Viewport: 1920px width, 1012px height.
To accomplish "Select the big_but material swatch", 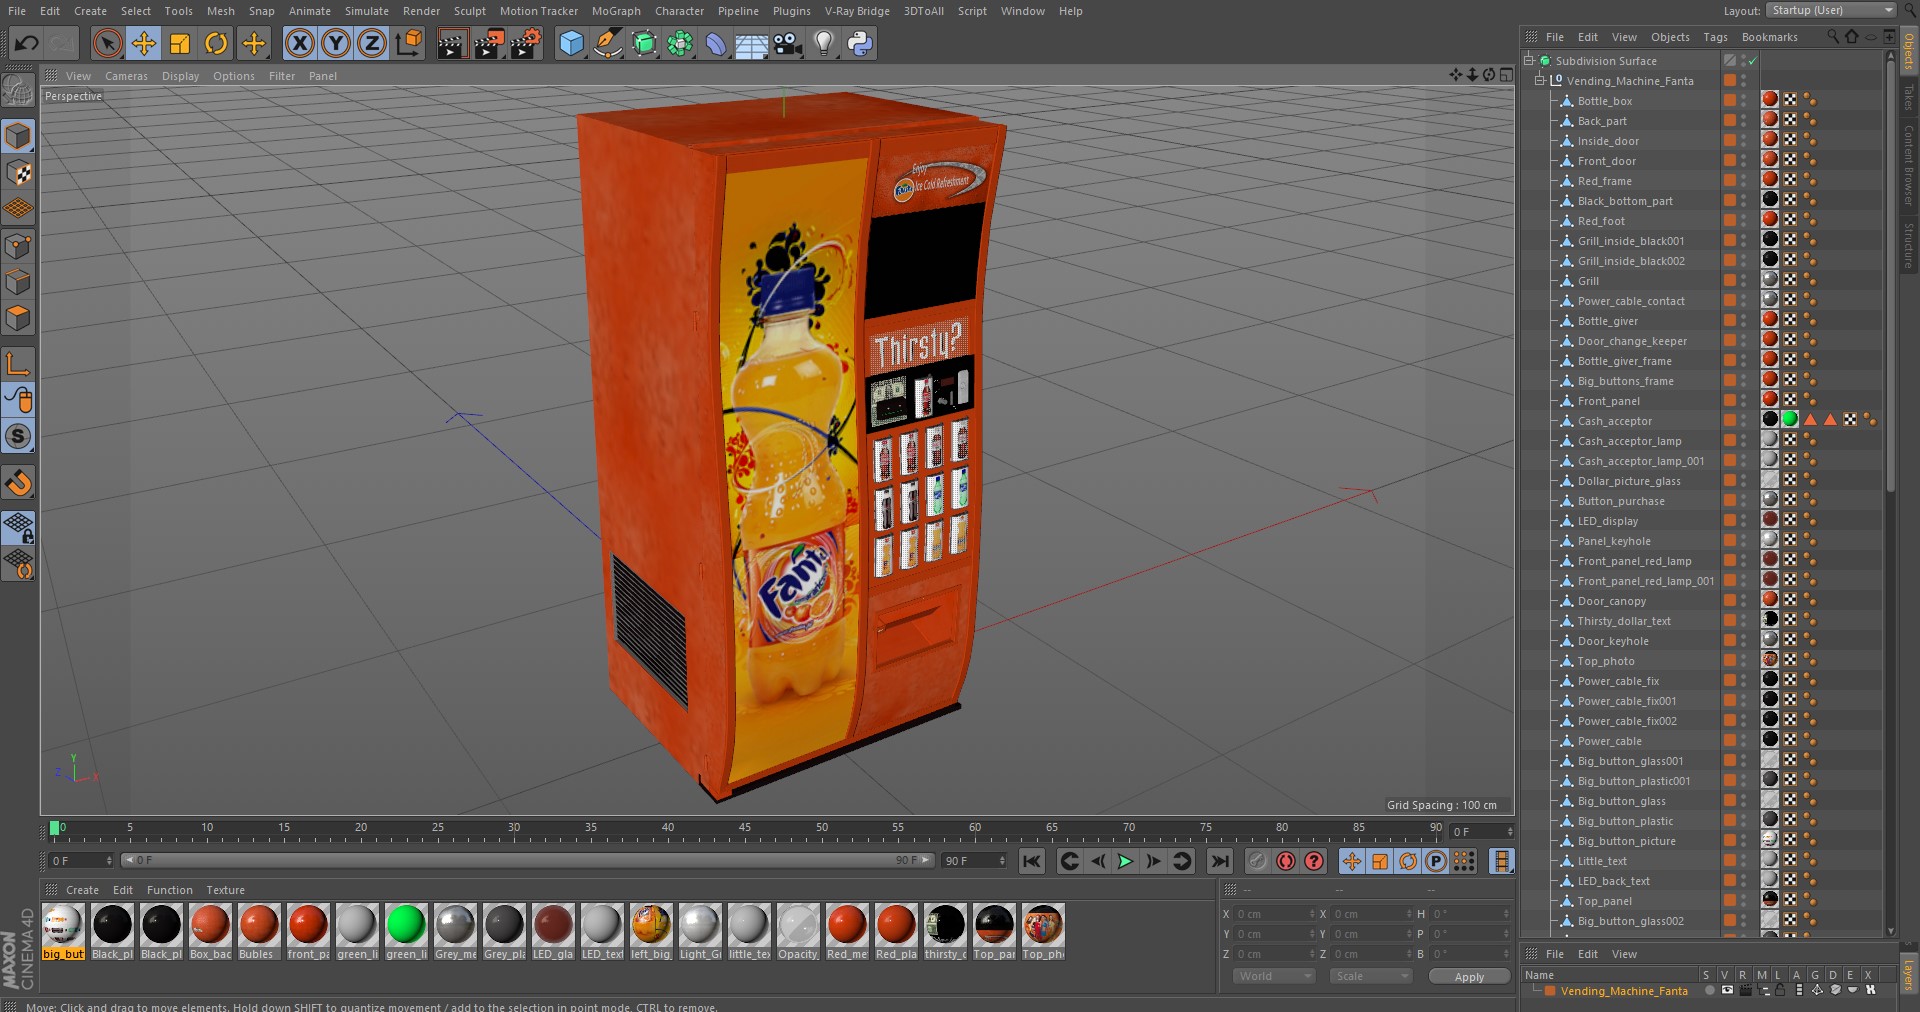I will [63, 931].
